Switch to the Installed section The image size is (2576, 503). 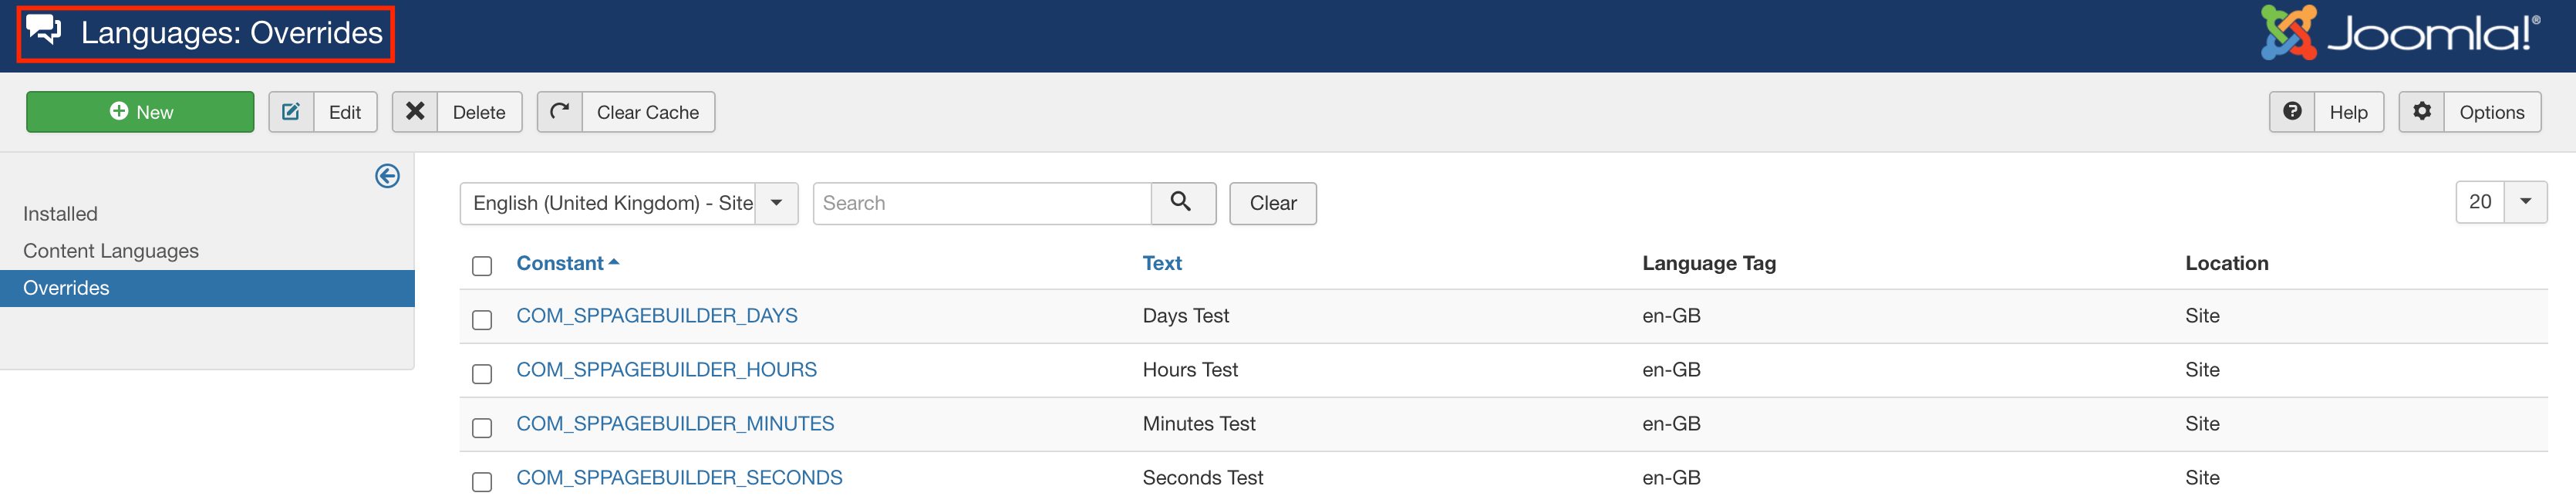point(60,213)
